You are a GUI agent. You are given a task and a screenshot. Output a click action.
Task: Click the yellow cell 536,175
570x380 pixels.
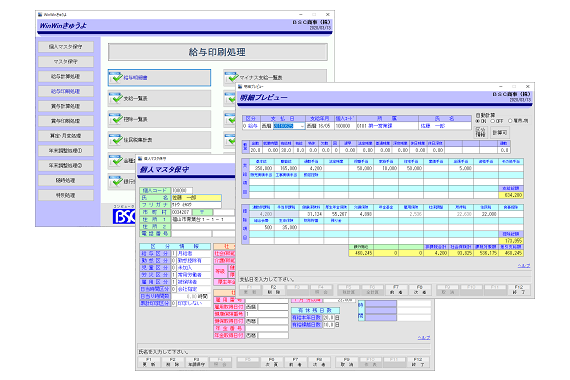tap(486, 253)
